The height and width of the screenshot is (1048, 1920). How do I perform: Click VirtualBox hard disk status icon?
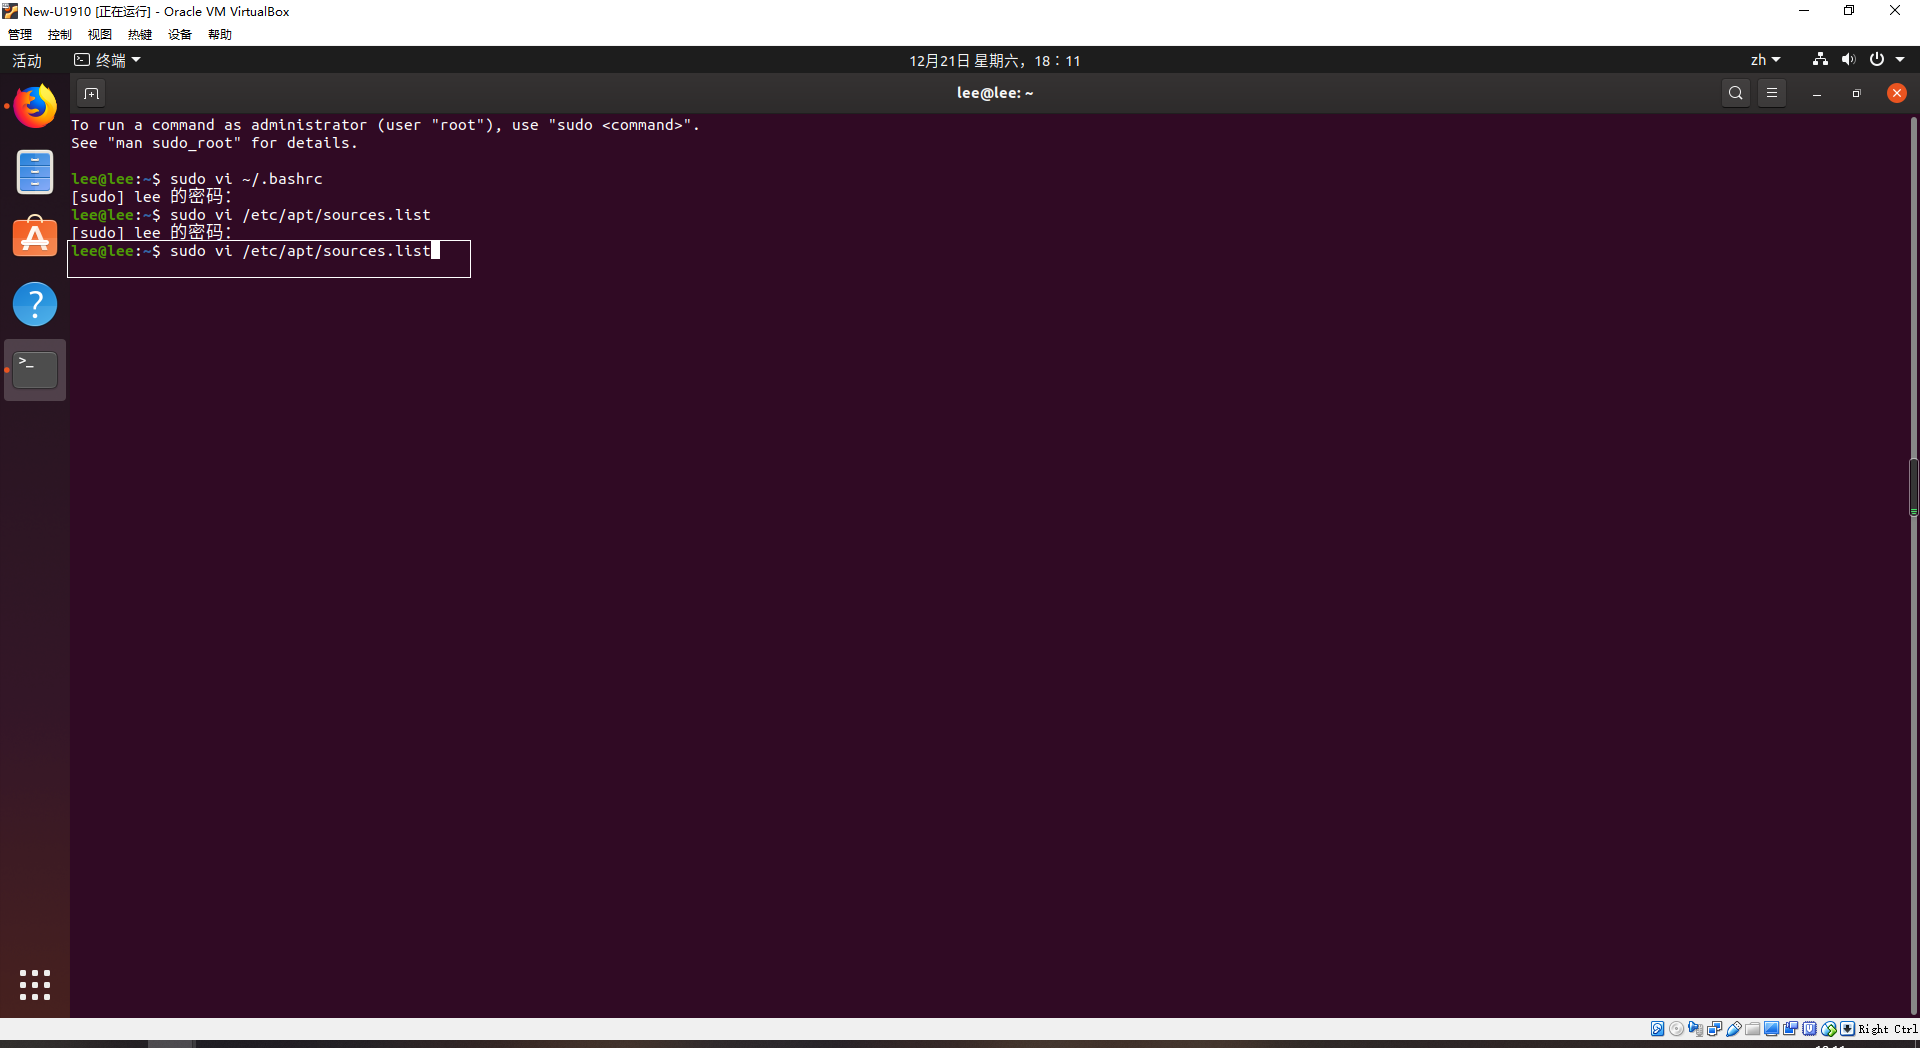coord(1657,1028)
